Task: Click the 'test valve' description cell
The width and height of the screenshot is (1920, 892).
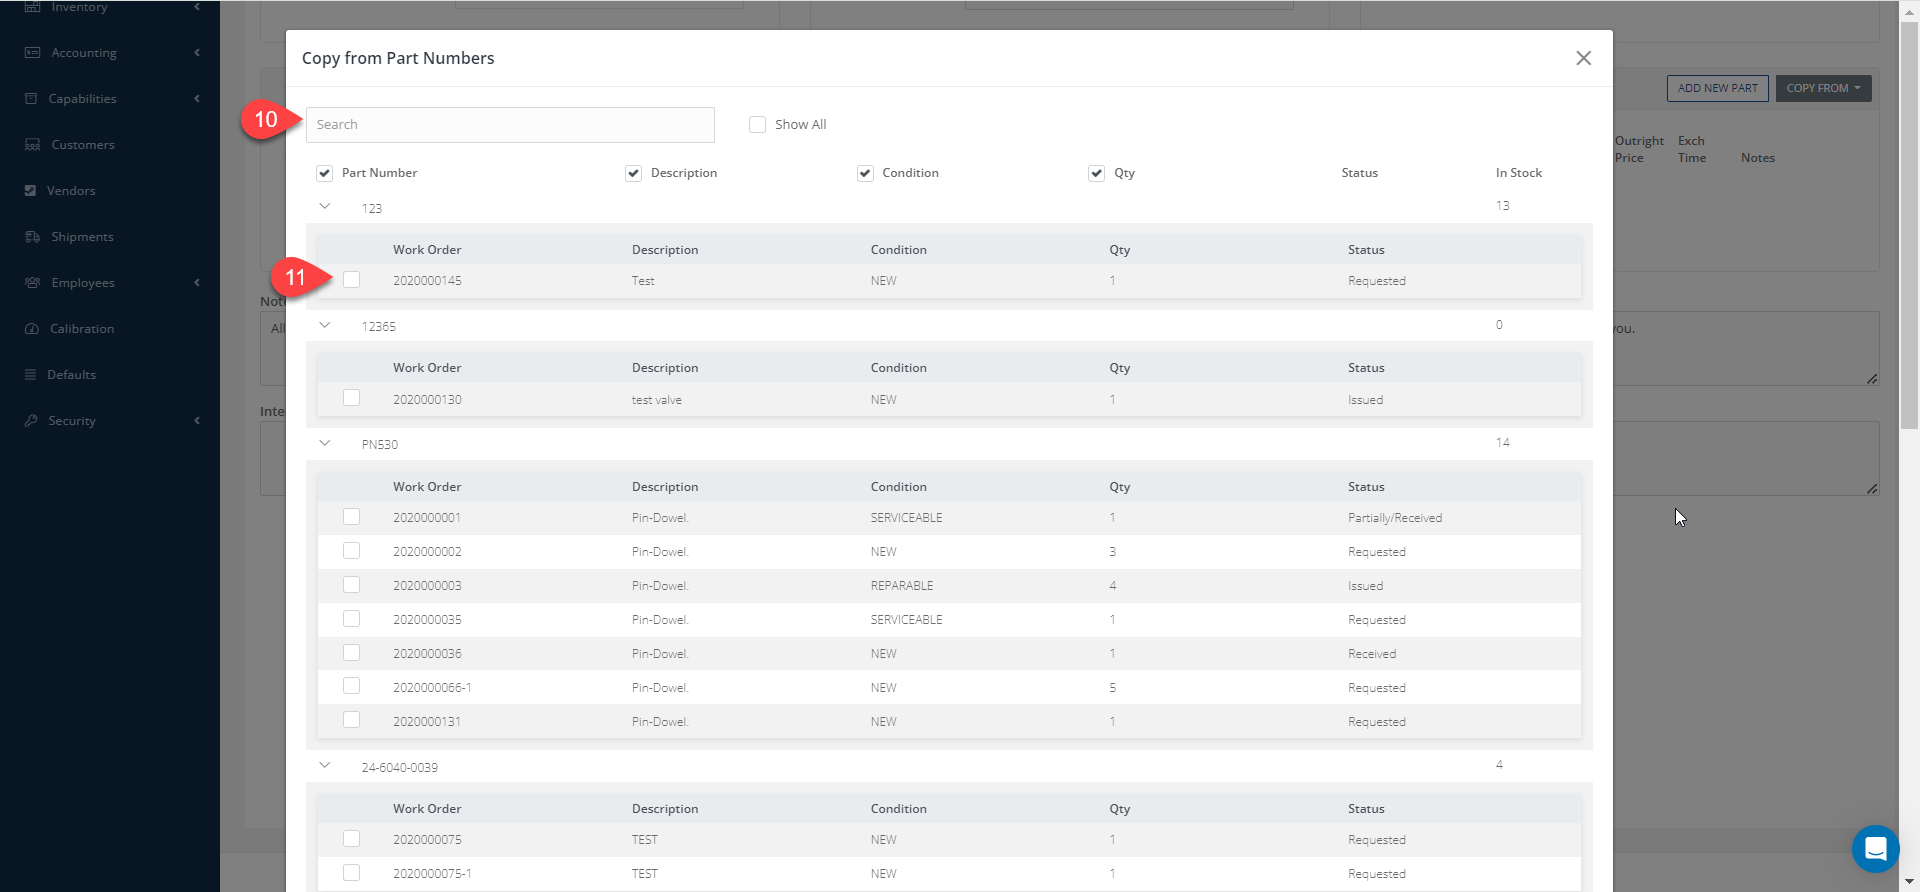Action: tap(656, 400)
